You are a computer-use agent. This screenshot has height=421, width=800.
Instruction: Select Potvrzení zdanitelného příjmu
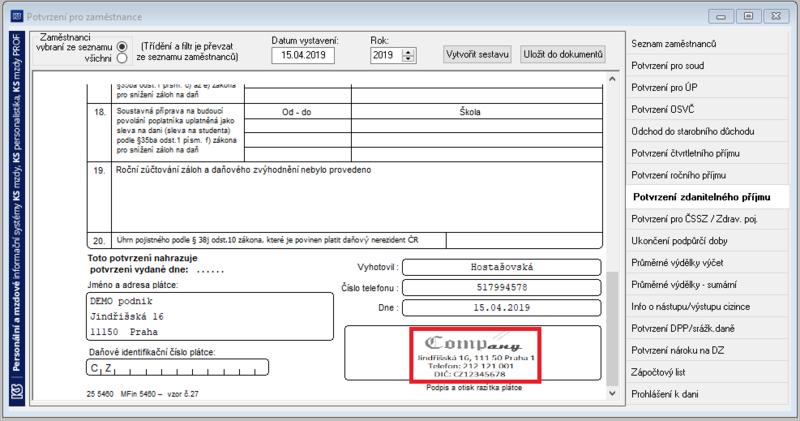pos(707,197)
